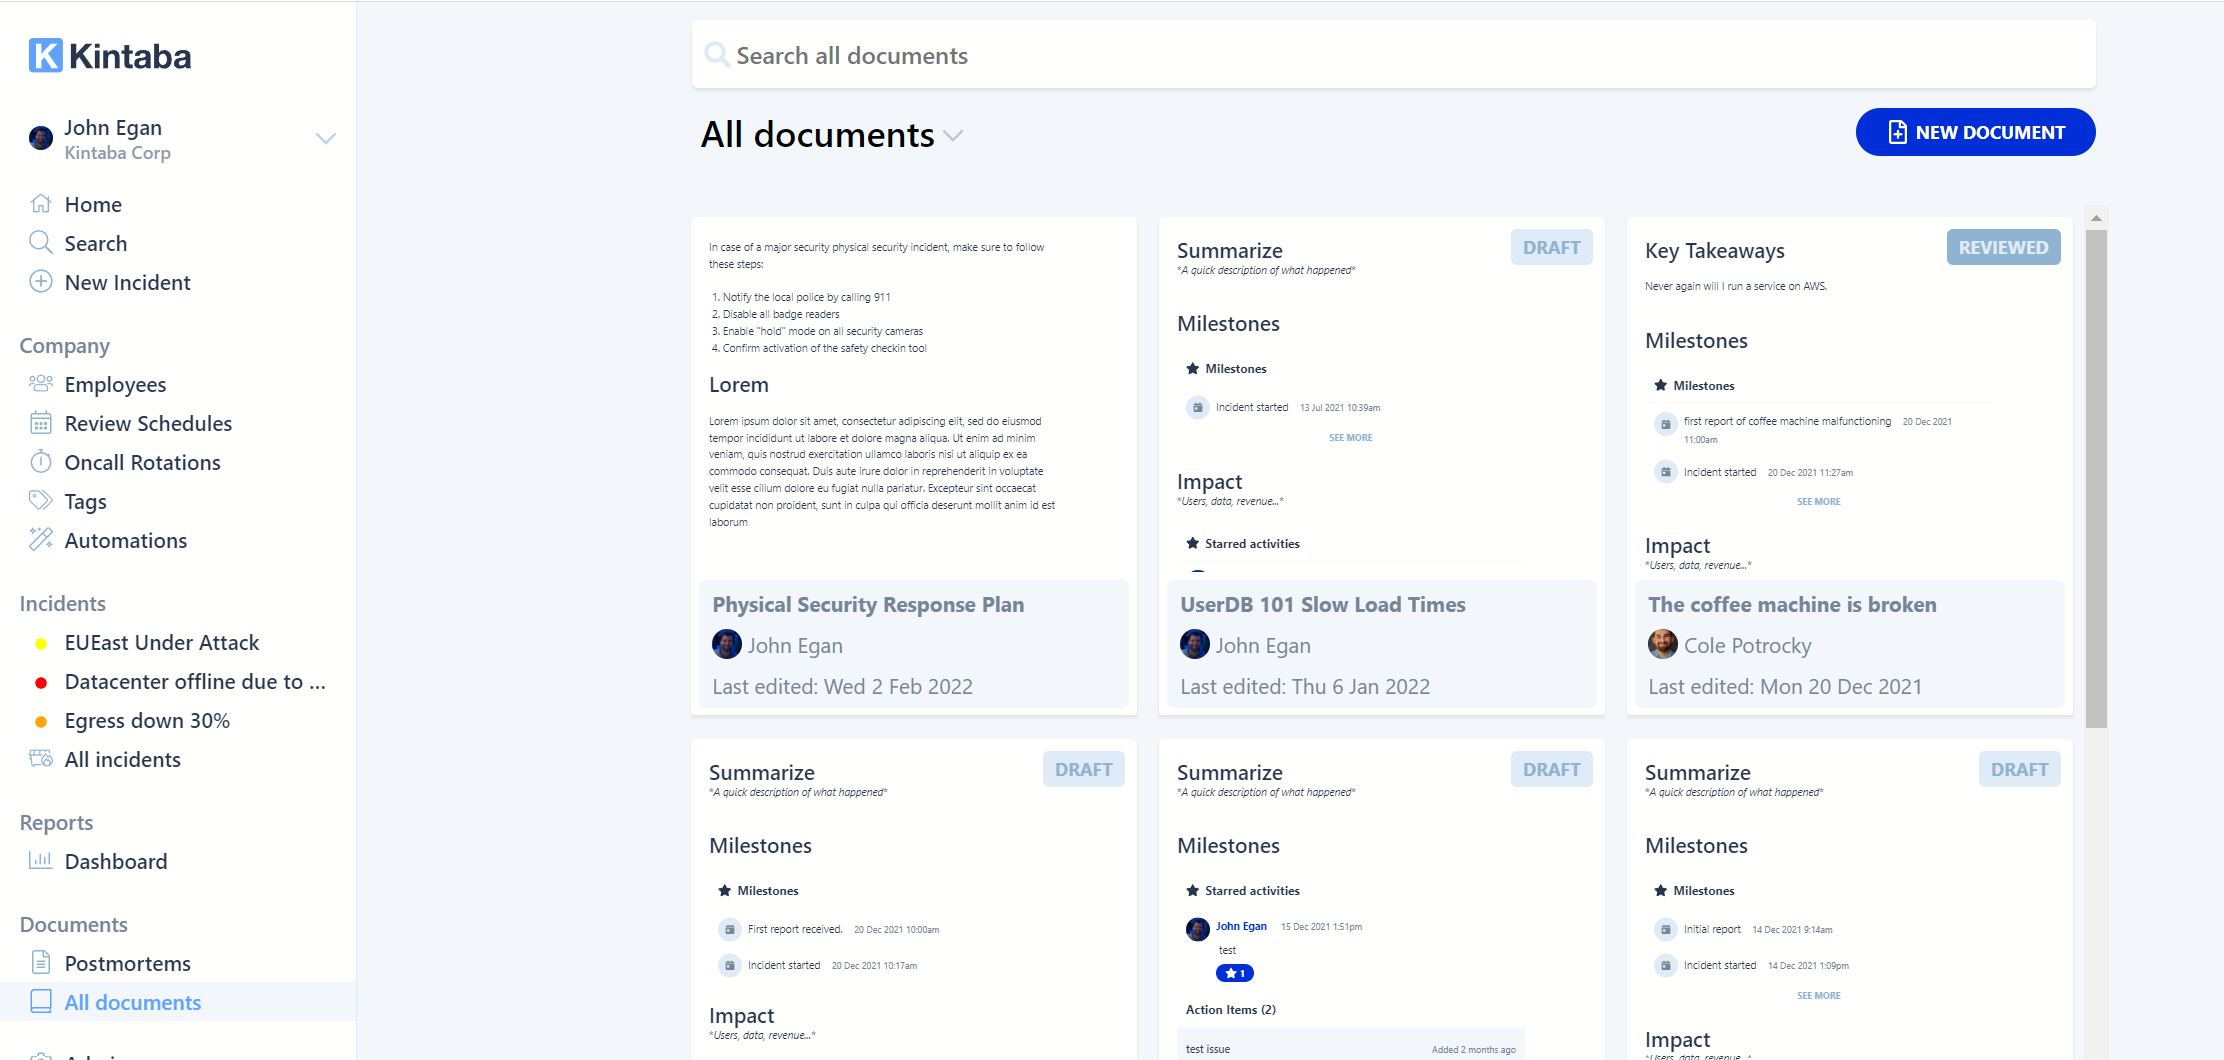Viewport: 2224px width, 1060px height.
Task: Click John Egan's avatar in Starred activities
Action: tap(1198, 929)
